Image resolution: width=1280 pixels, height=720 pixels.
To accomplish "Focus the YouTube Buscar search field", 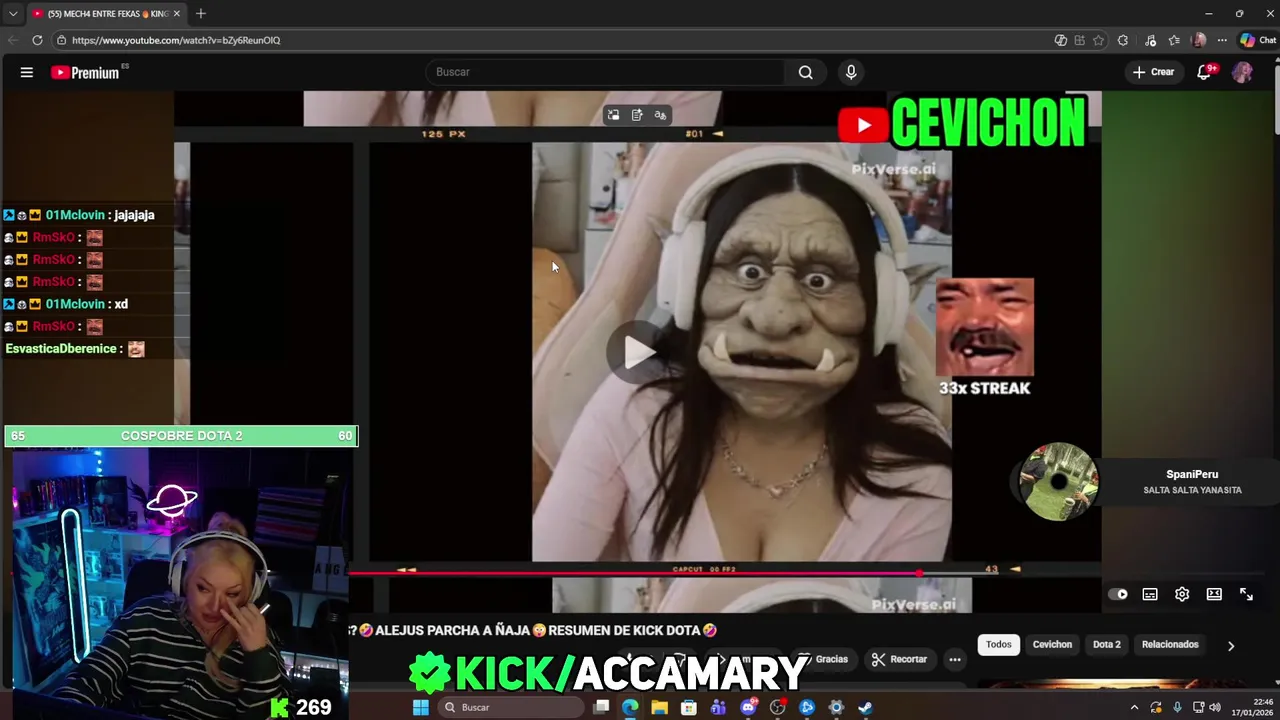I will coord(606,72).
